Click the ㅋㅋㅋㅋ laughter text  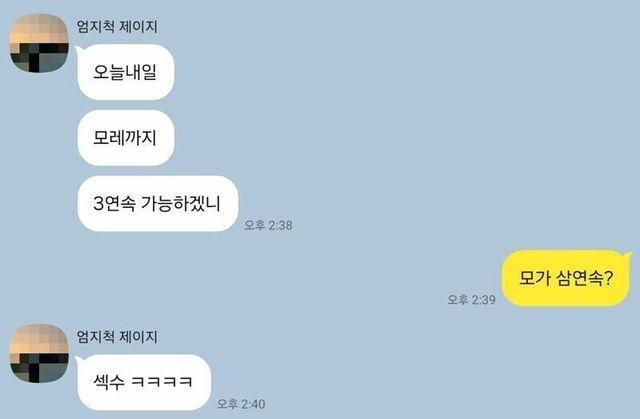coord(162,382)
